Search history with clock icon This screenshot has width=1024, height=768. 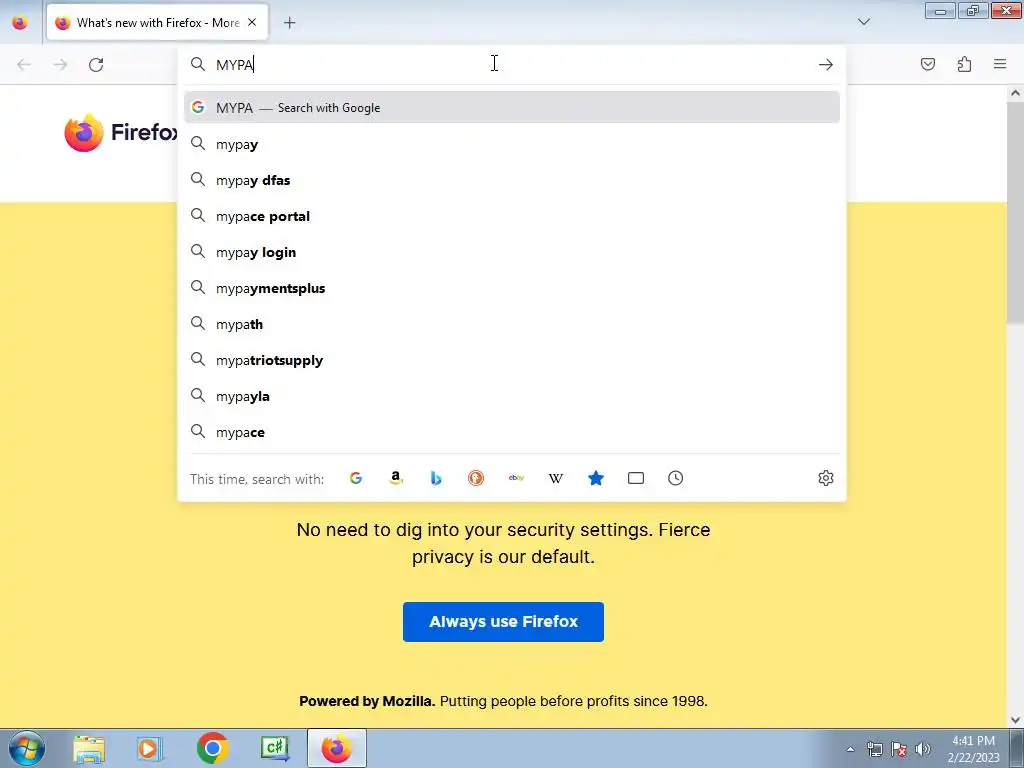pos(675,478)
